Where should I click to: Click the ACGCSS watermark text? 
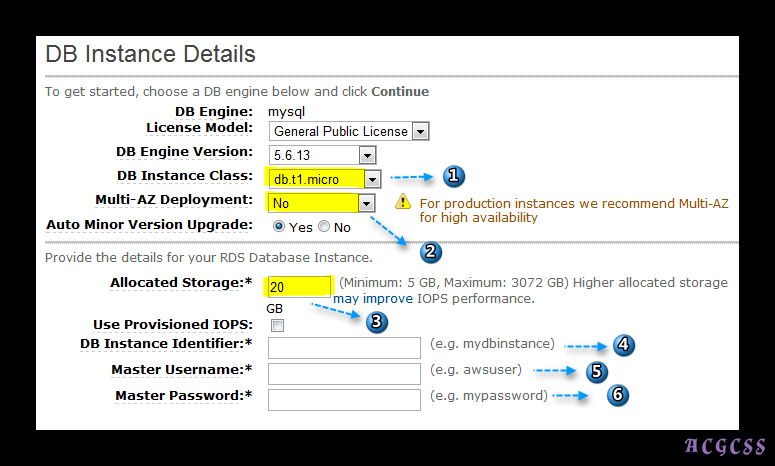pos(725,446)
